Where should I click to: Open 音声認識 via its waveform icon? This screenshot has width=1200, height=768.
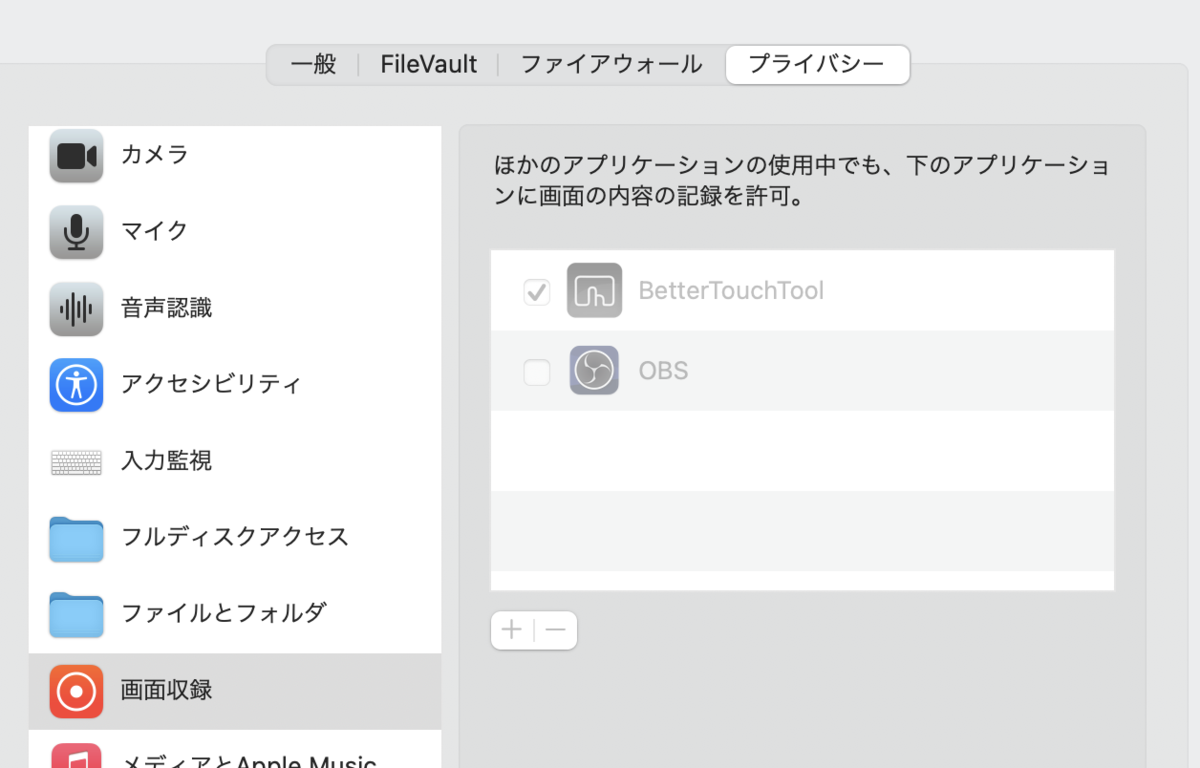tap(76, 308)
